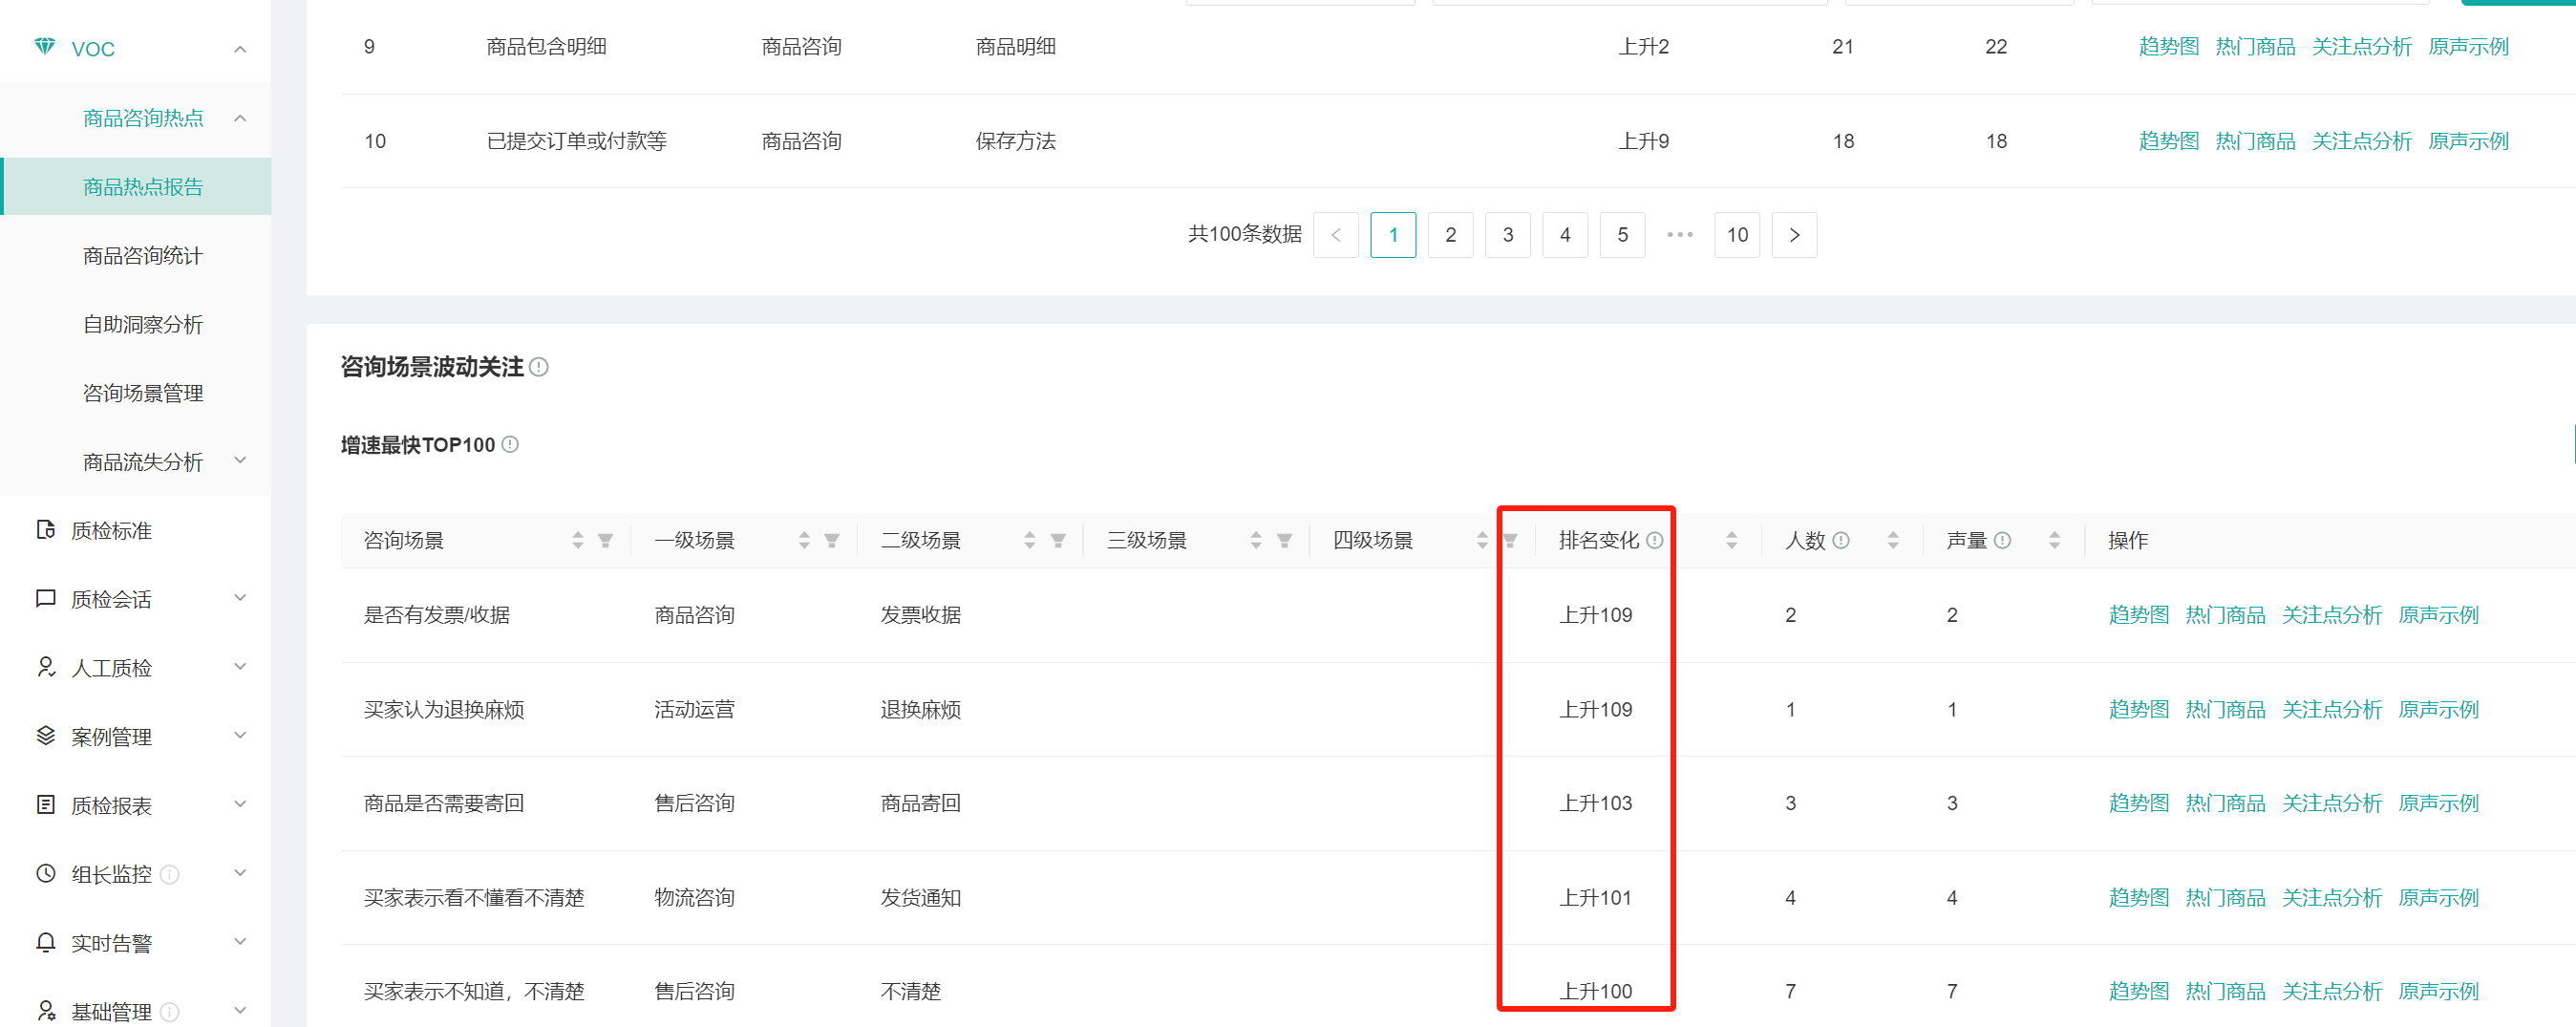The image size is (2576, 1027).
Task: Open 自助洞察分析 menu item
Action: [x=143, y=324]
